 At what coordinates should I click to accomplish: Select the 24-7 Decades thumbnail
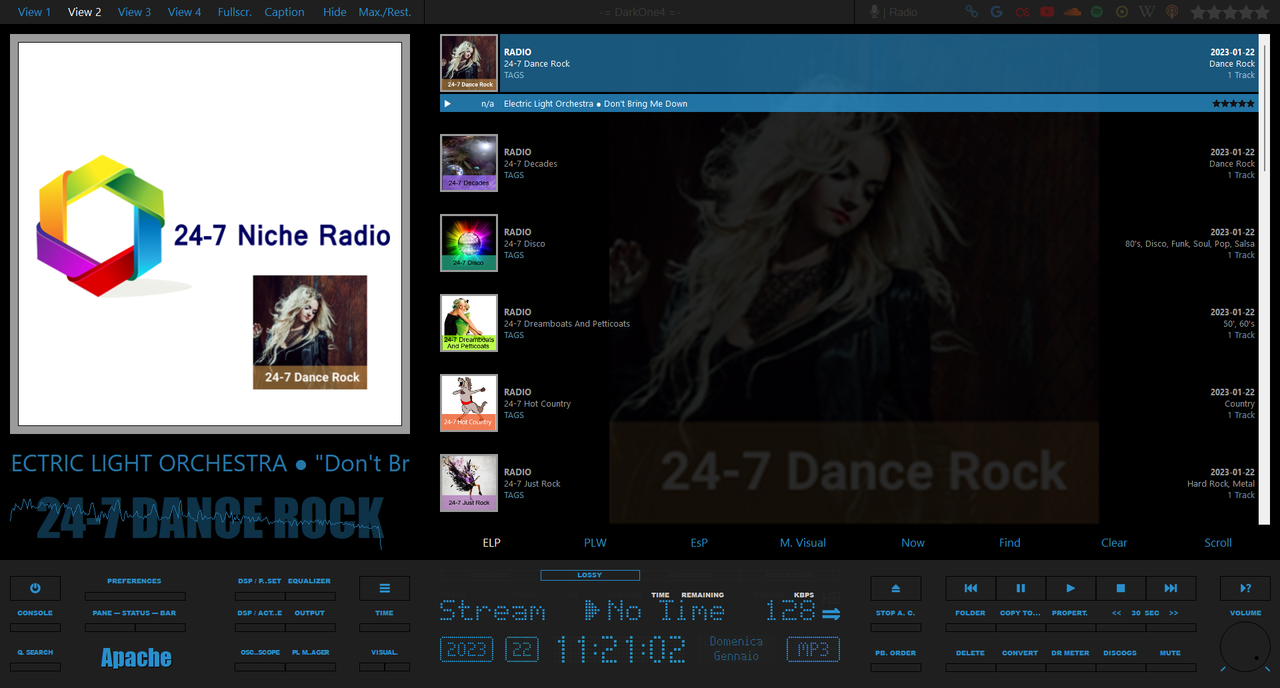click(469, 163)
